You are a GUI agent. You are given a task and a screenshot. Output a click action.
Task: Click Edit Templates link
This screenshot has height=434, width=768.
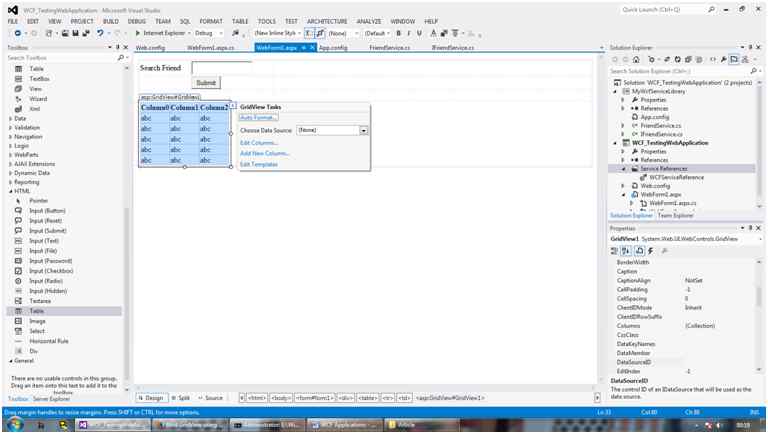259,165
